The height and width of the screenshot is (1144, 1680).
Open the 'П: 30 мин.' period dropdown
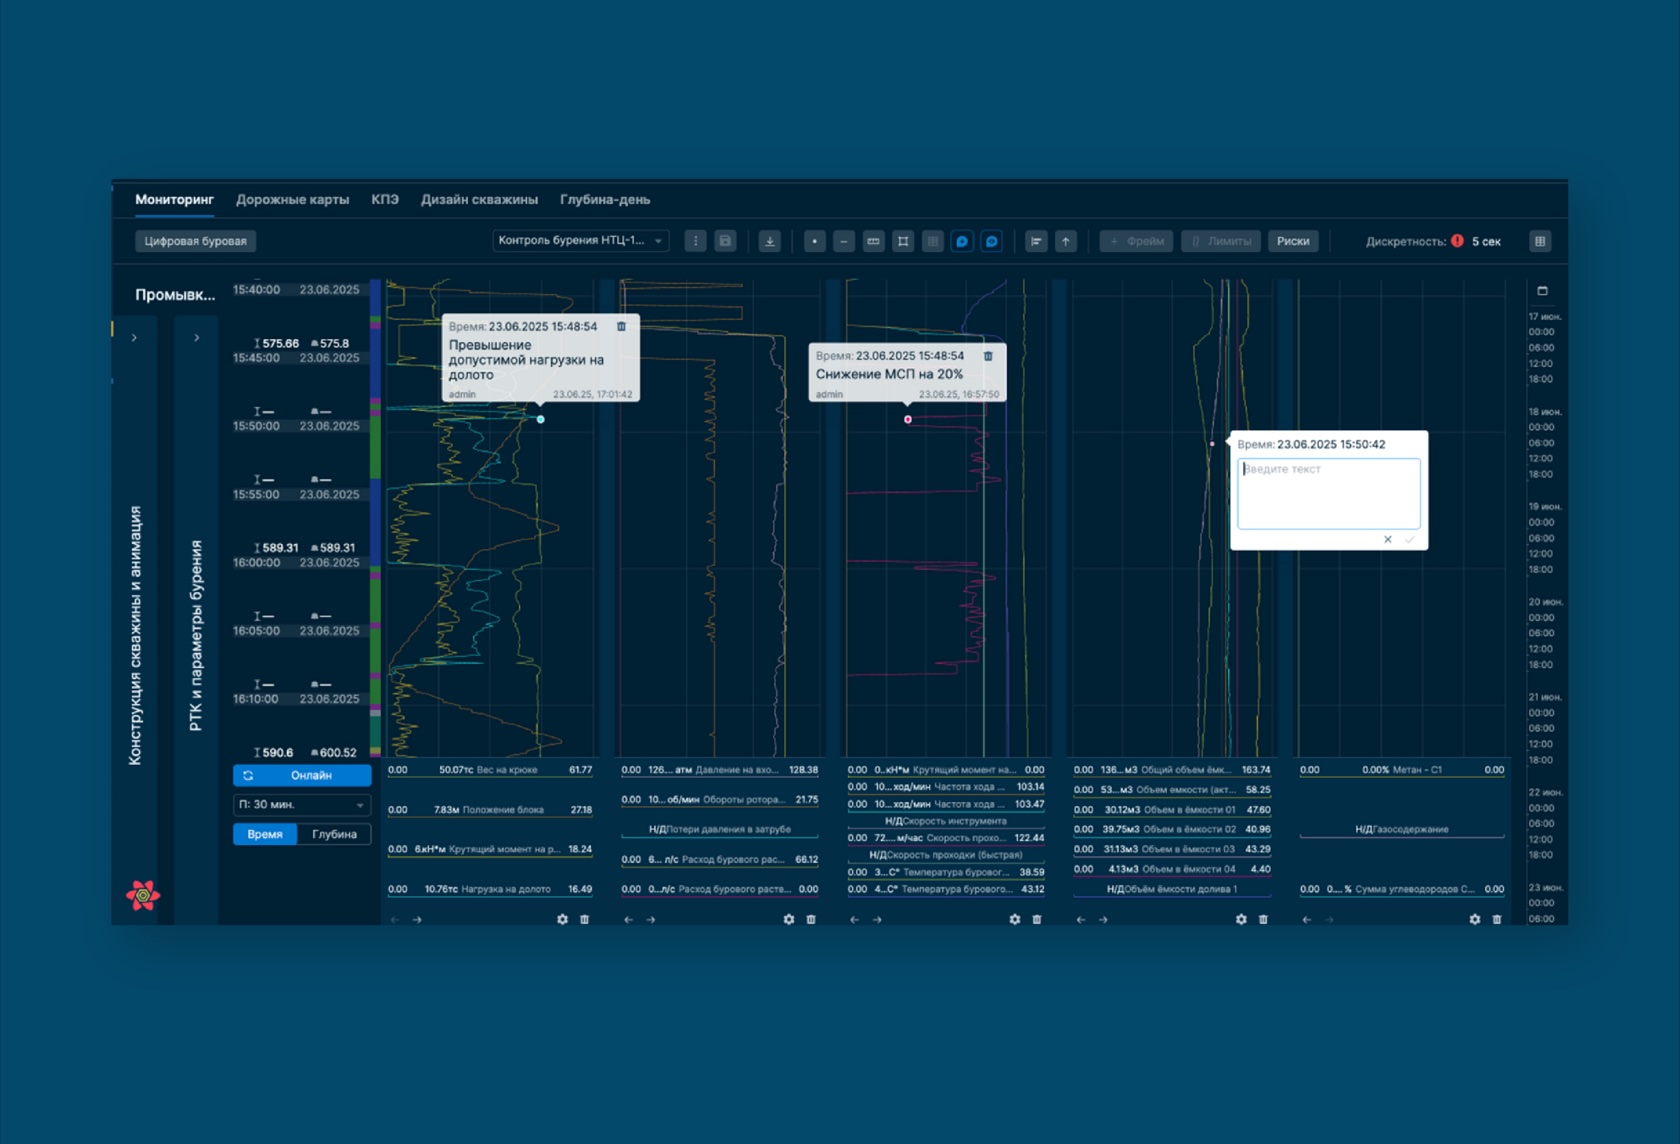pos(301,805)
